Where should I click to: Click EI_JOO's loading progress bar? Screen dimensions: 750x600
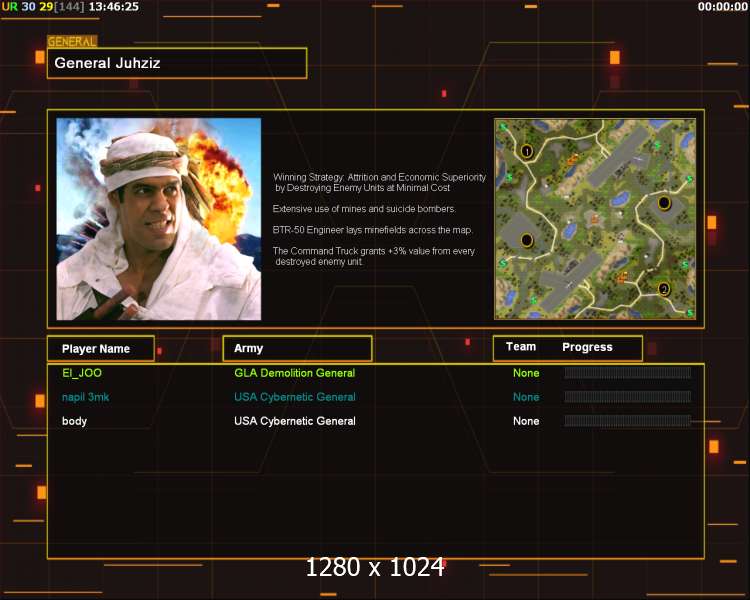[x=628, y=373]
